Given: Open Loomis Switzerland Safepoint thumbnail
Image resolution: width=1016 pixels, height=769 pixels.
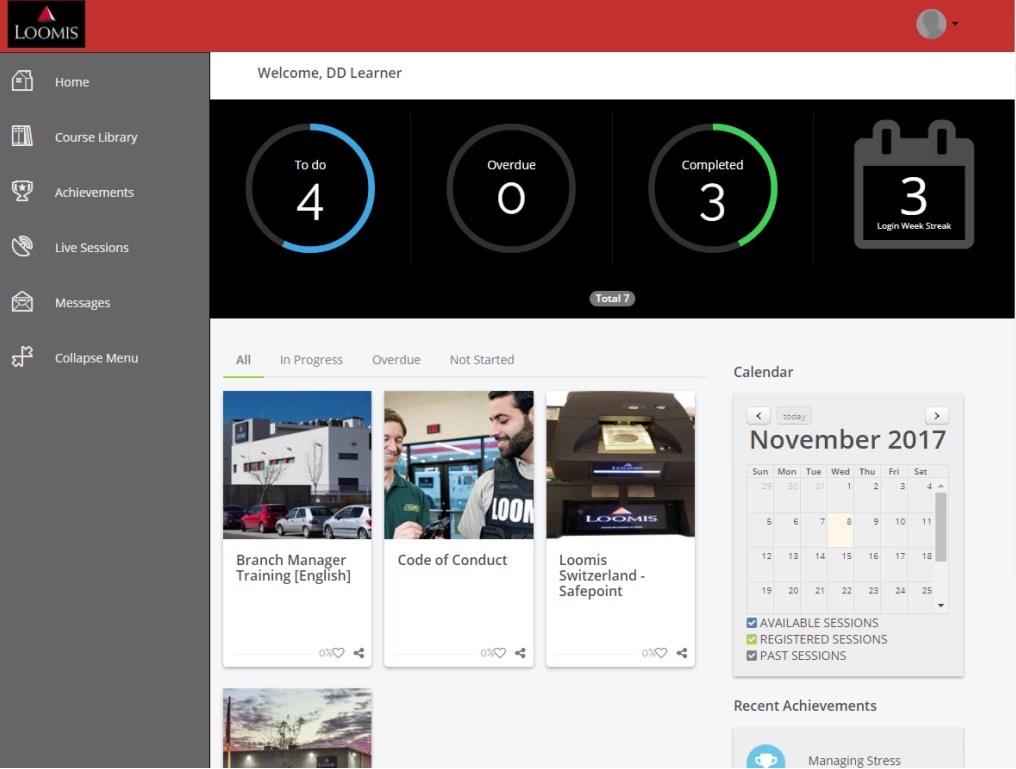Looking at the screenshot, I should pos(620,465).
